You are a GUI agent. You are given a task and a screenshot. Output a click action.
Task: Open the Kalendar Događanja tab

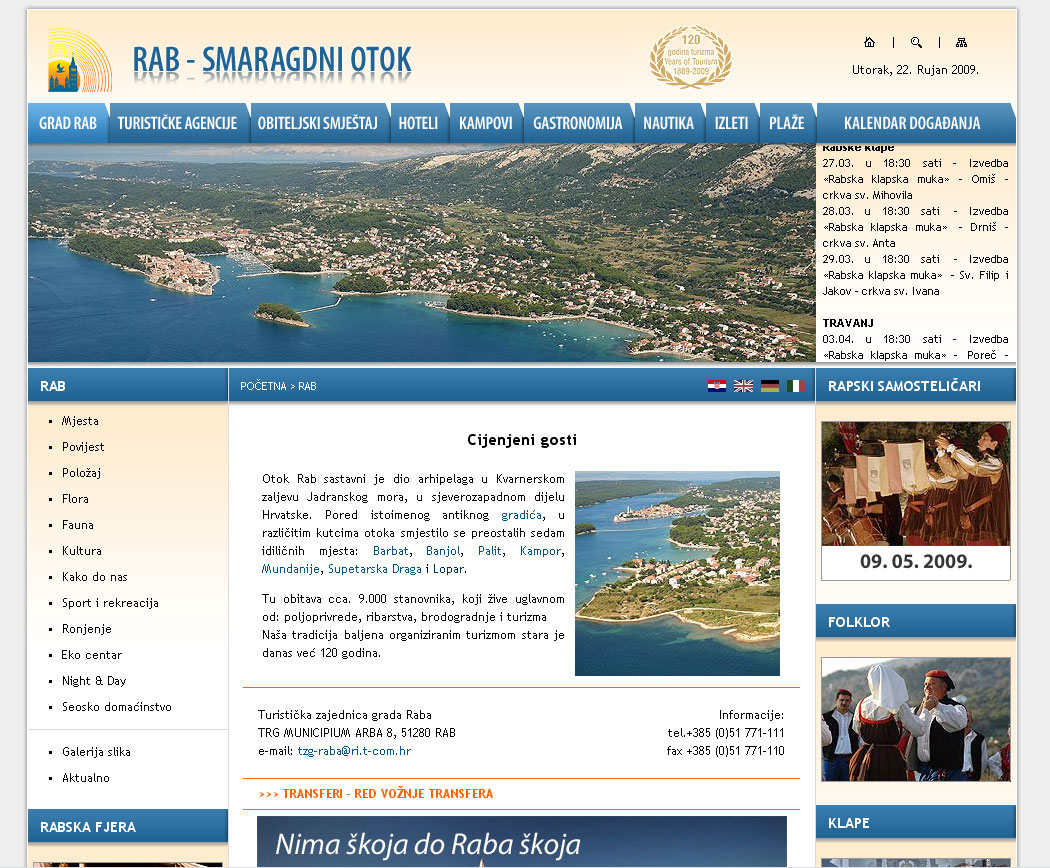[912, 124]
